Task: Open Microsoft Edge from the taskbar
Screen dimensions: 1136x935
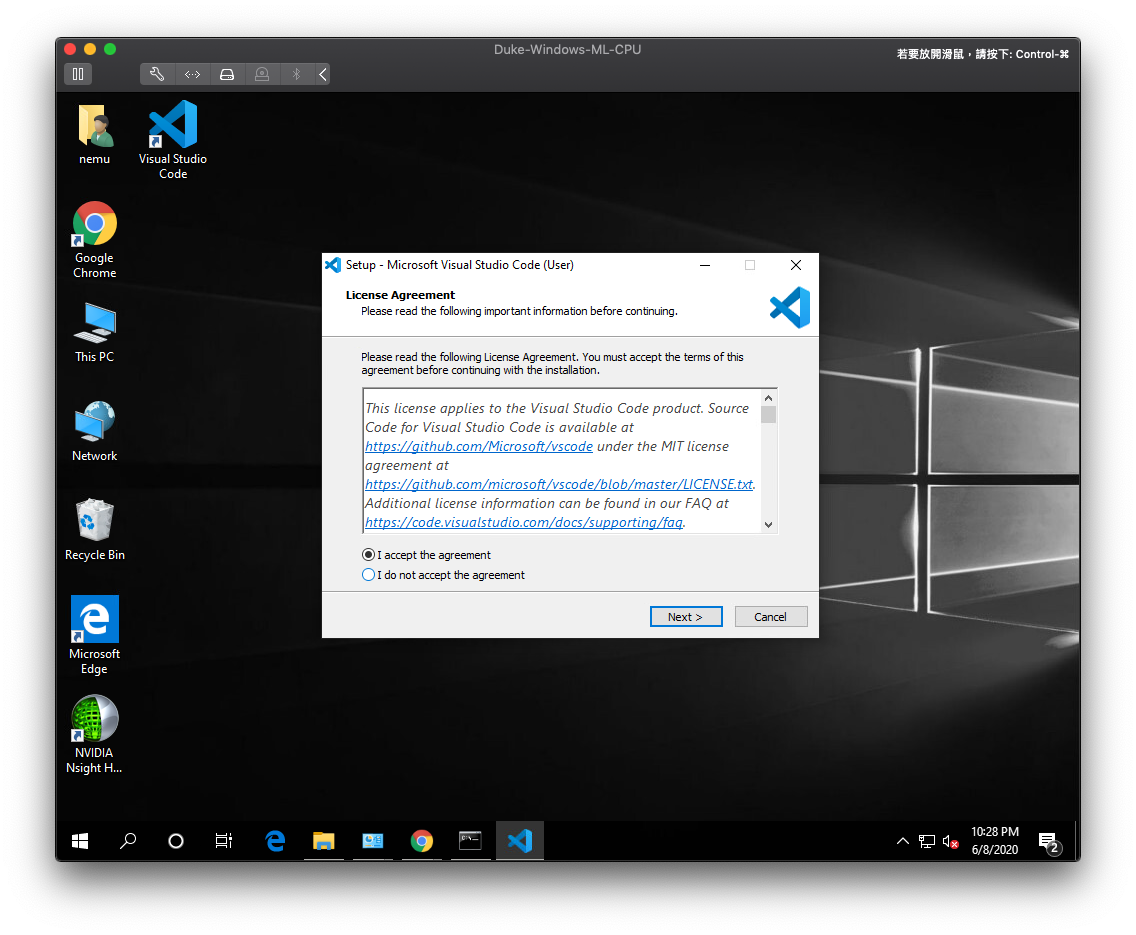Action: [275, 840]
